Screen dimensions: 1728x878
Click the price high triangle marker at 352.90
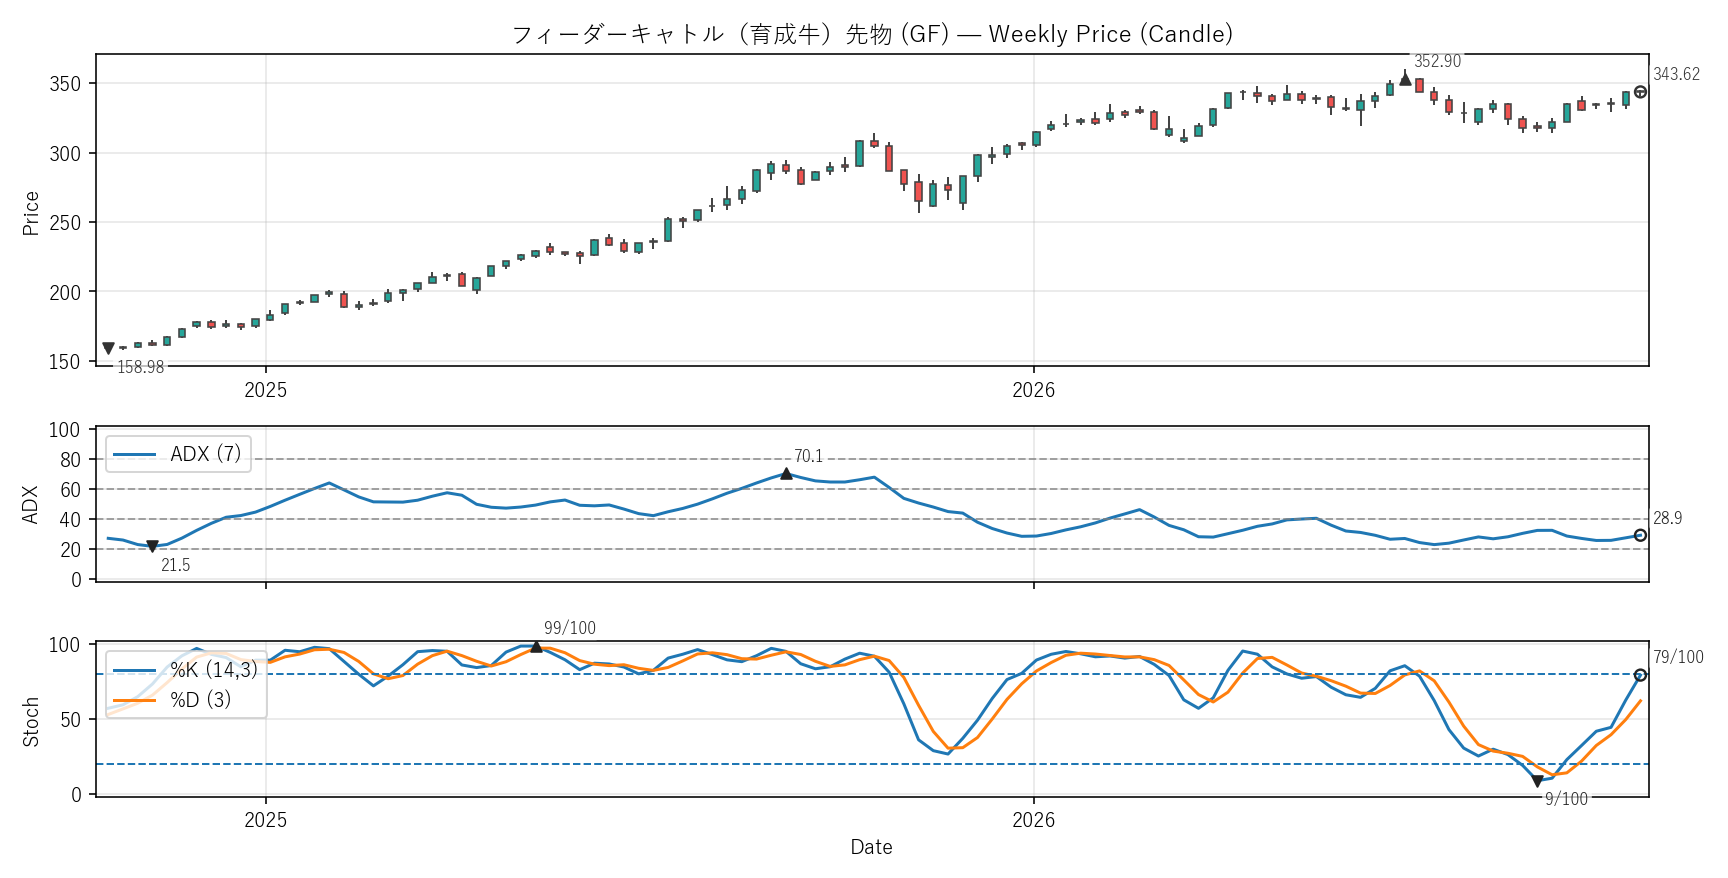1405,79
